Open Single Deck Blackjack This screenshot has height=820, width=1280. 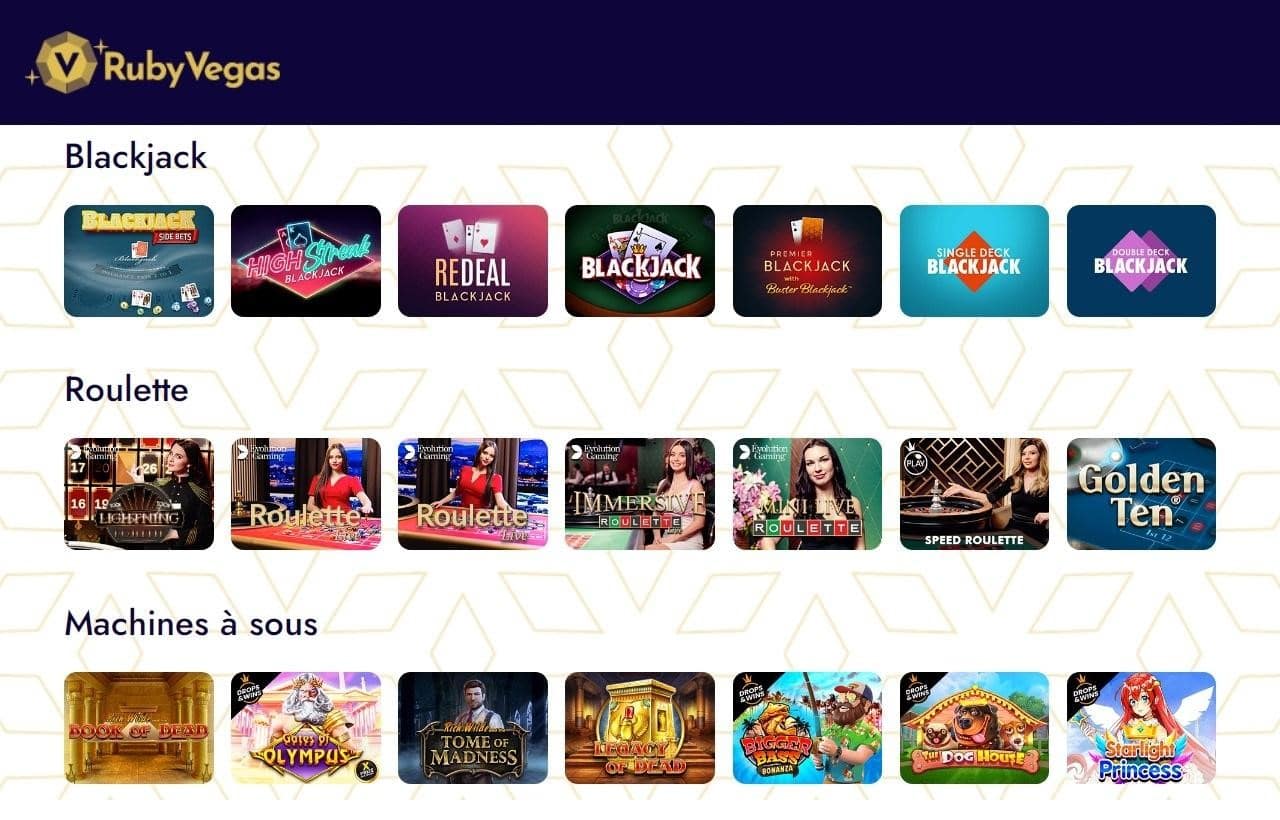974,261
